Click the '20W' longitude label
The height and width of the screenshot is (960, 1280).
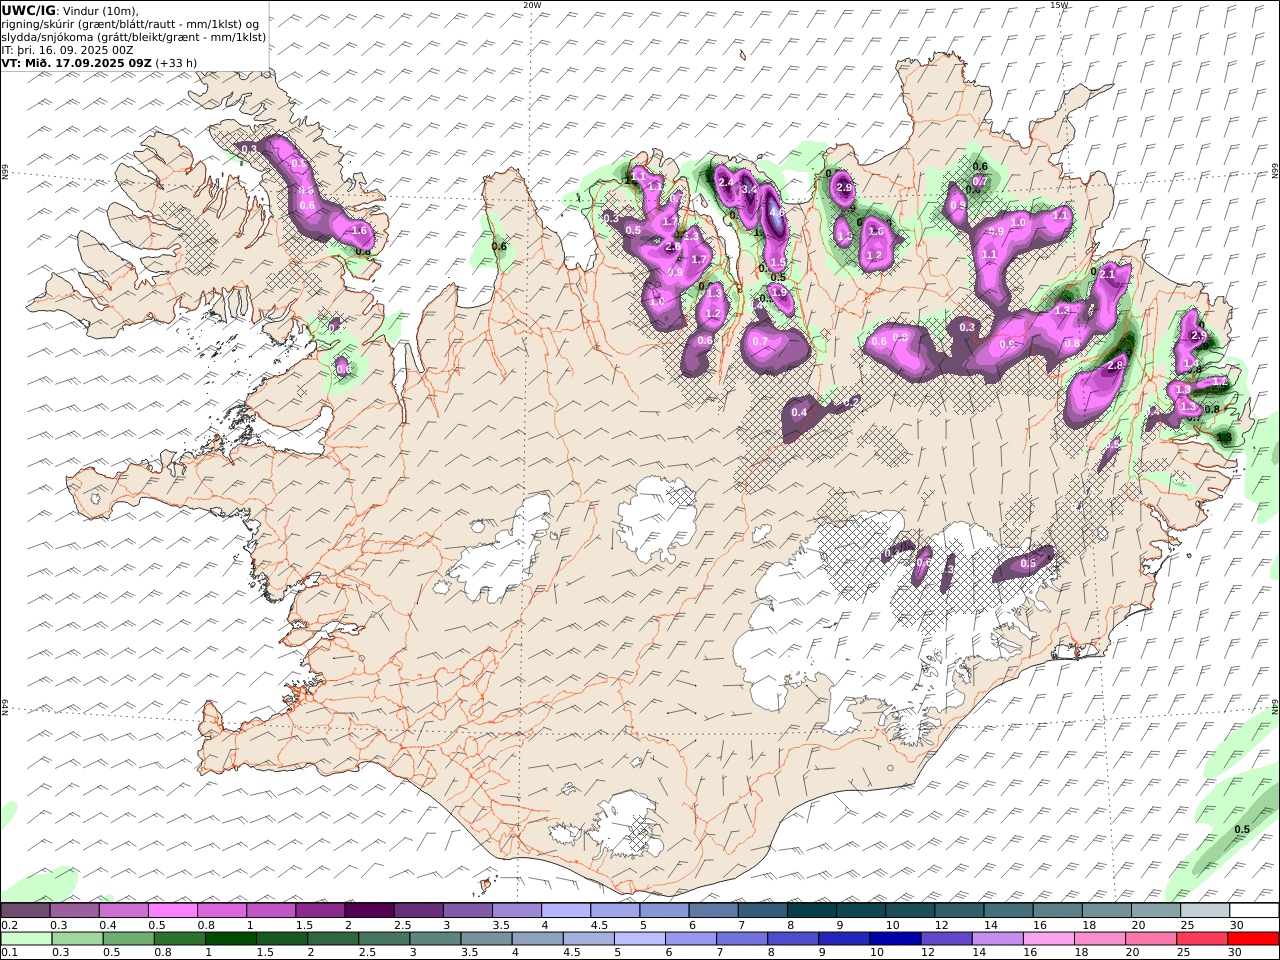pos(532,5)
